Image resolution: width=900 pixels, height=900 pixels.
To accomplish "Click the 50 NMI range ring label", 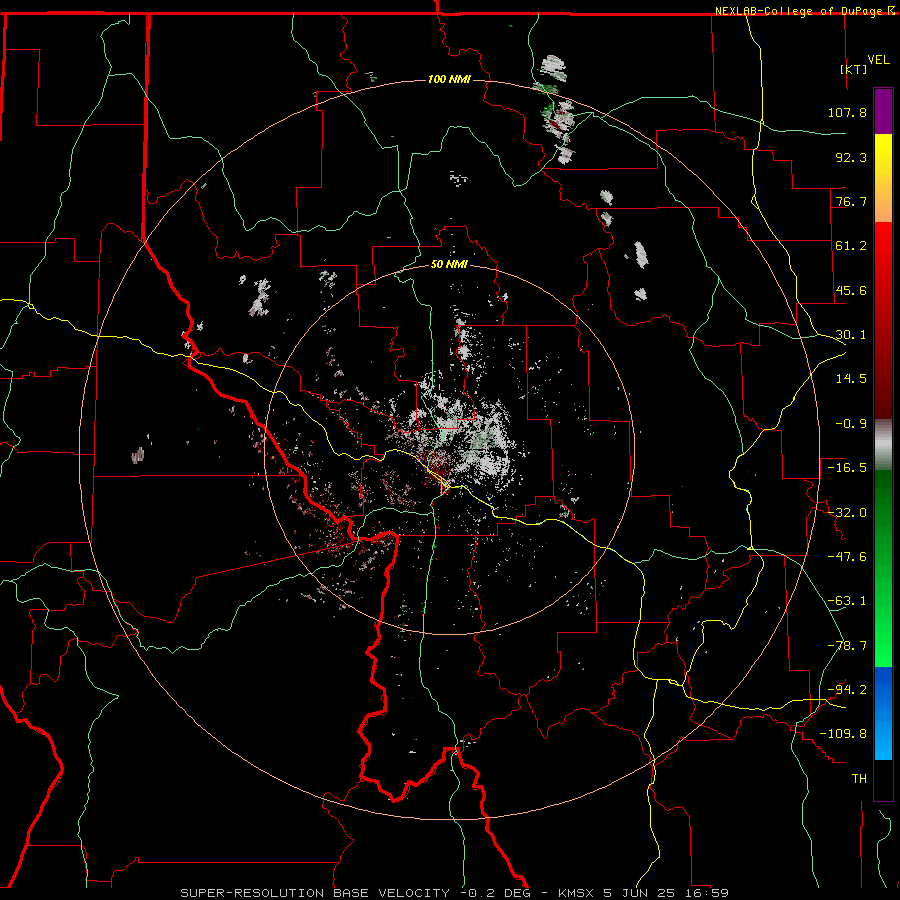I will click(x=449, y=264).
